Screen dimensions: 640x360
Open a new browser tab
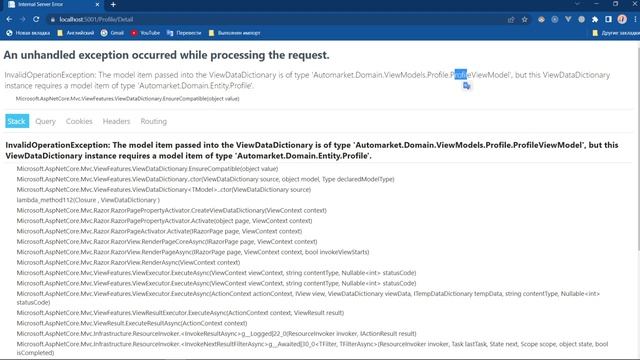pyautogui.click(x=113, y=4)
